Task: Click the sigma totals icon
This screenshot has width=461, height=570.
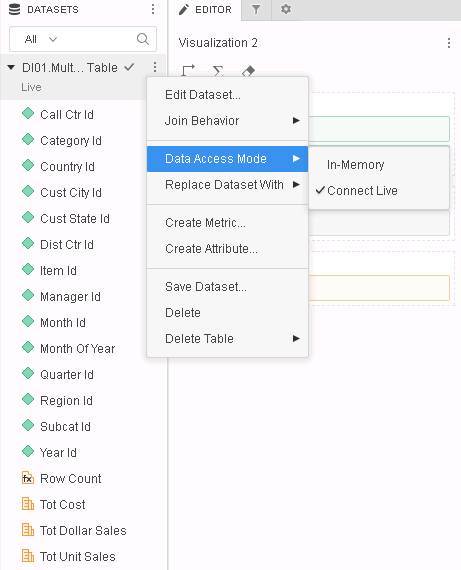Action: pos(218,71)
